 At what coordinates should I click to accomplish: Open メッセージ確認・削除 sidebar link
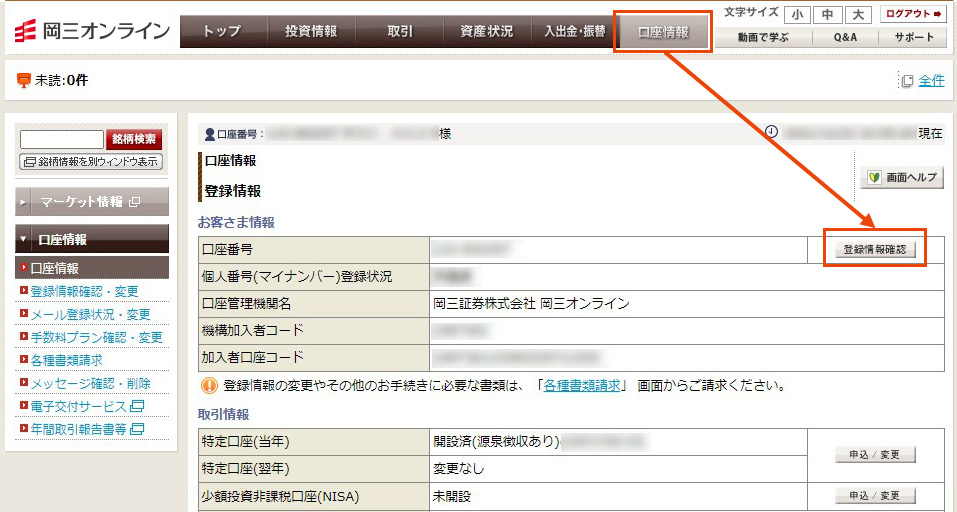(x=90, y=383)
